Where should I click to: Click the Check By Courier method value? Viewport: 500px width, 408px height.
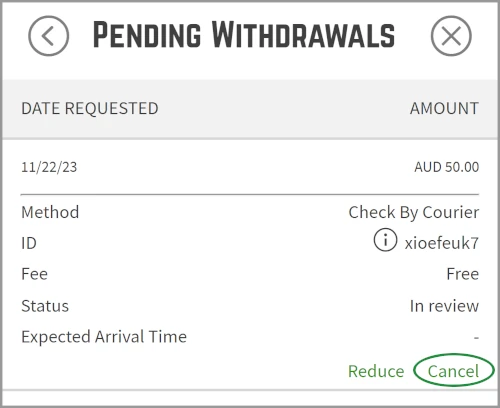tap(414, 212)
